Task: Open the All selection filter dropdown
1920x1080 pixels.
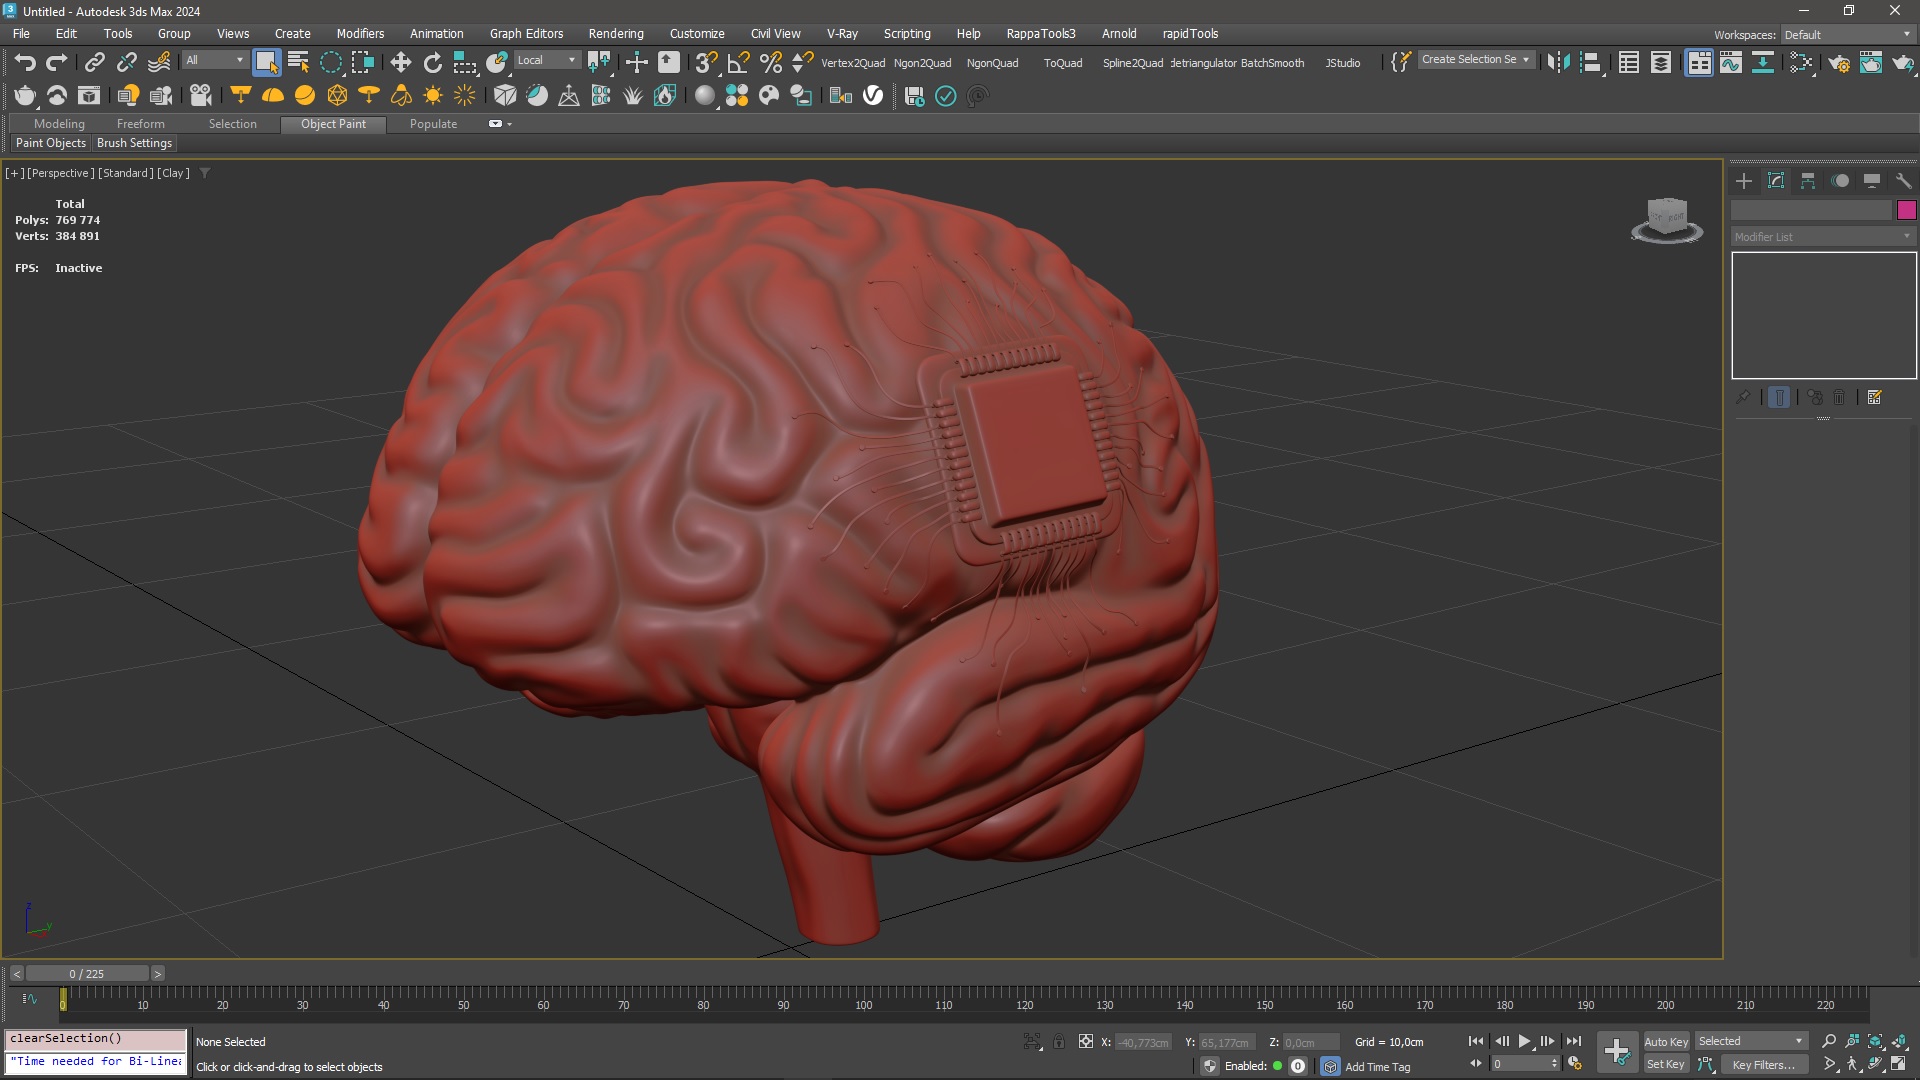Action: (x=214, y=60)
